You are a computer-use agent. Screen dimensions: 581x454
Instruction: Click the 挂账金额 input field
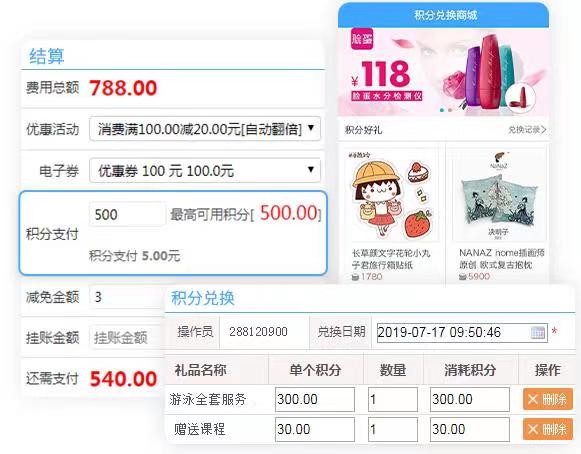(x=126, y=337)
